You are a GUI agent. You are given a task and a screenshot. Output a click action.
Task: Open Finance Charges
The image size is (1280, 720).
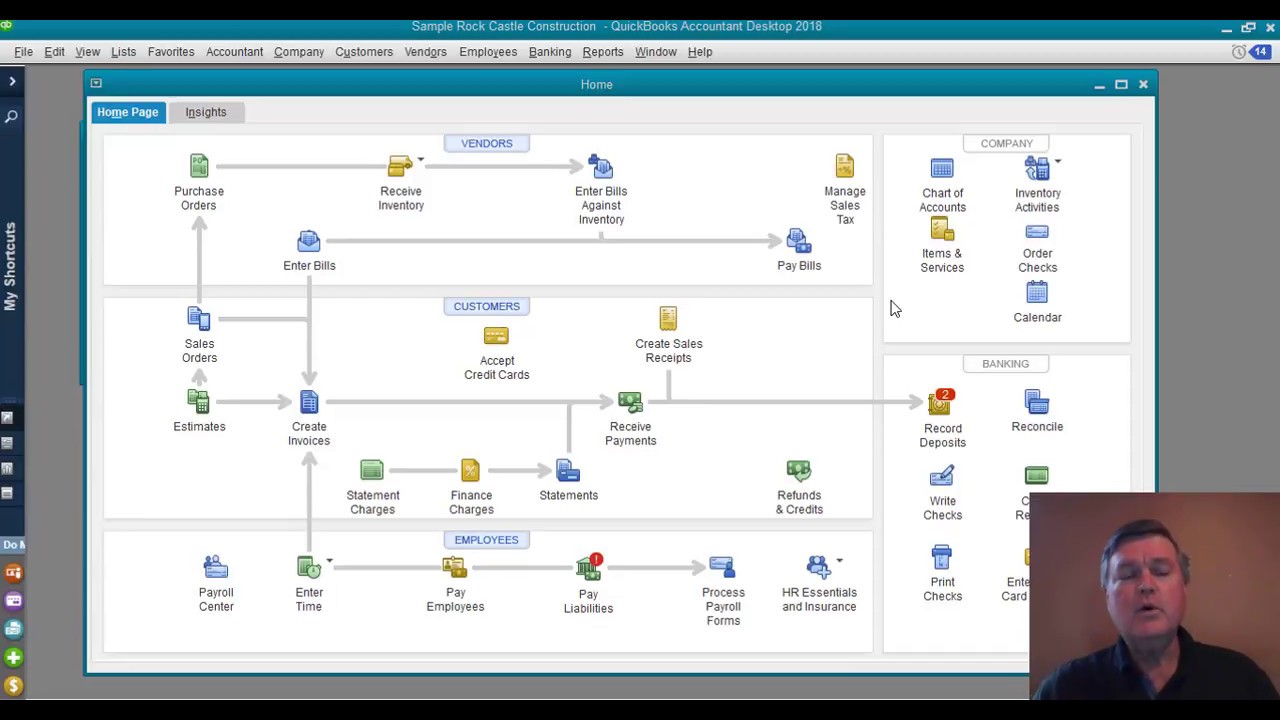coord(470,470)
